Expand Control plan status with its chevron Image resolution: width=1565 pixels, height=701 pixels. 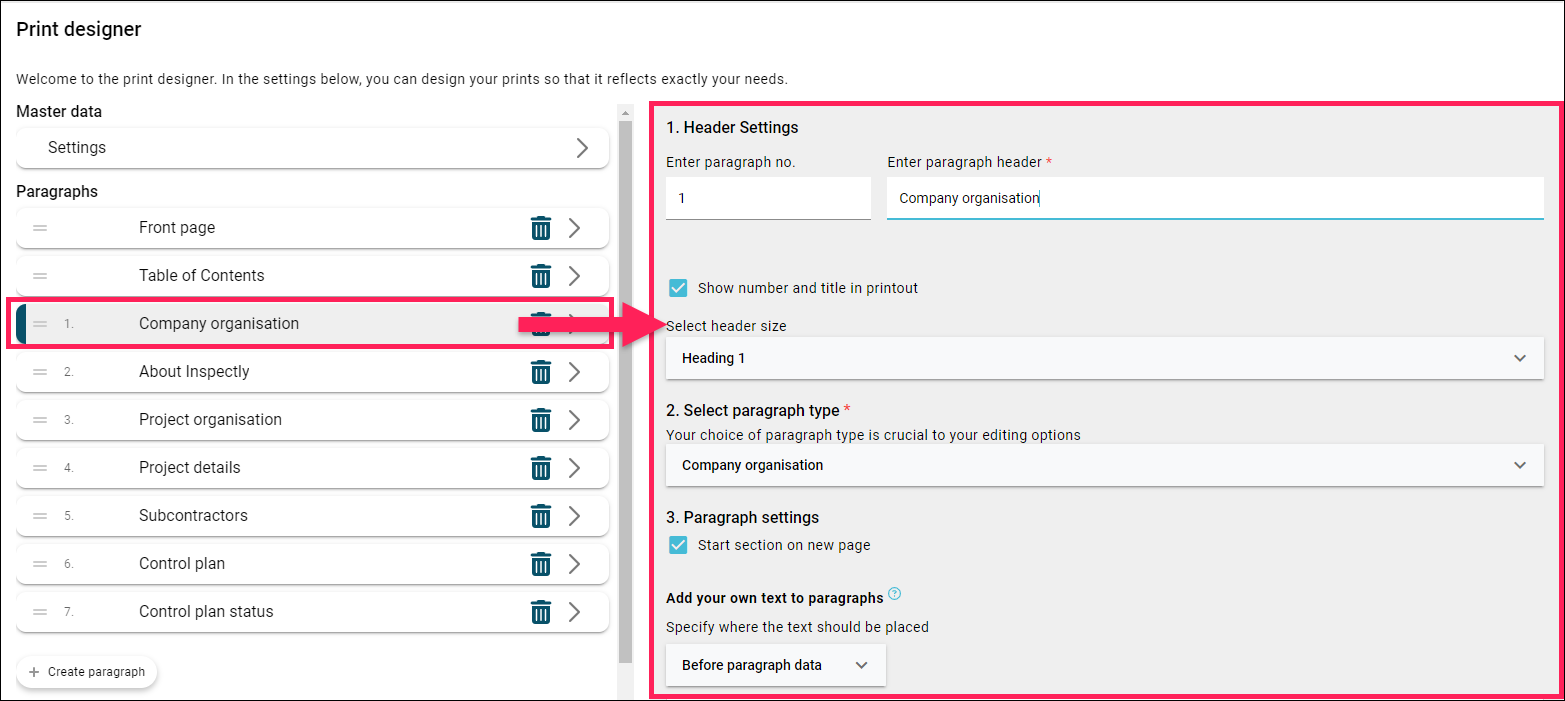[x=575, y=612]
